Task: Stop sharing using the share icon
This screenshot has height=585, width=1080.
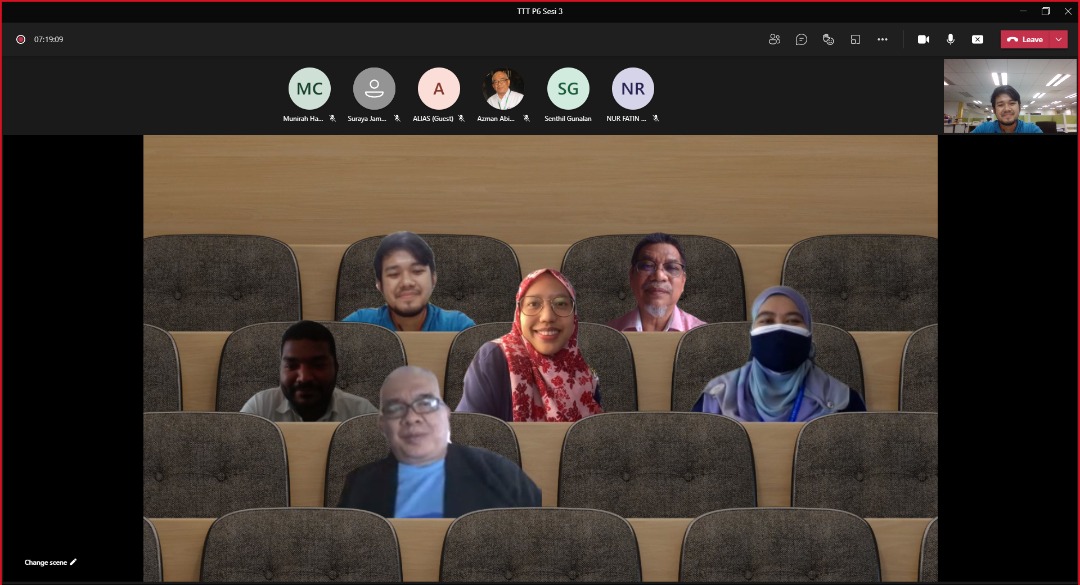Action: (x=977, y=39)
